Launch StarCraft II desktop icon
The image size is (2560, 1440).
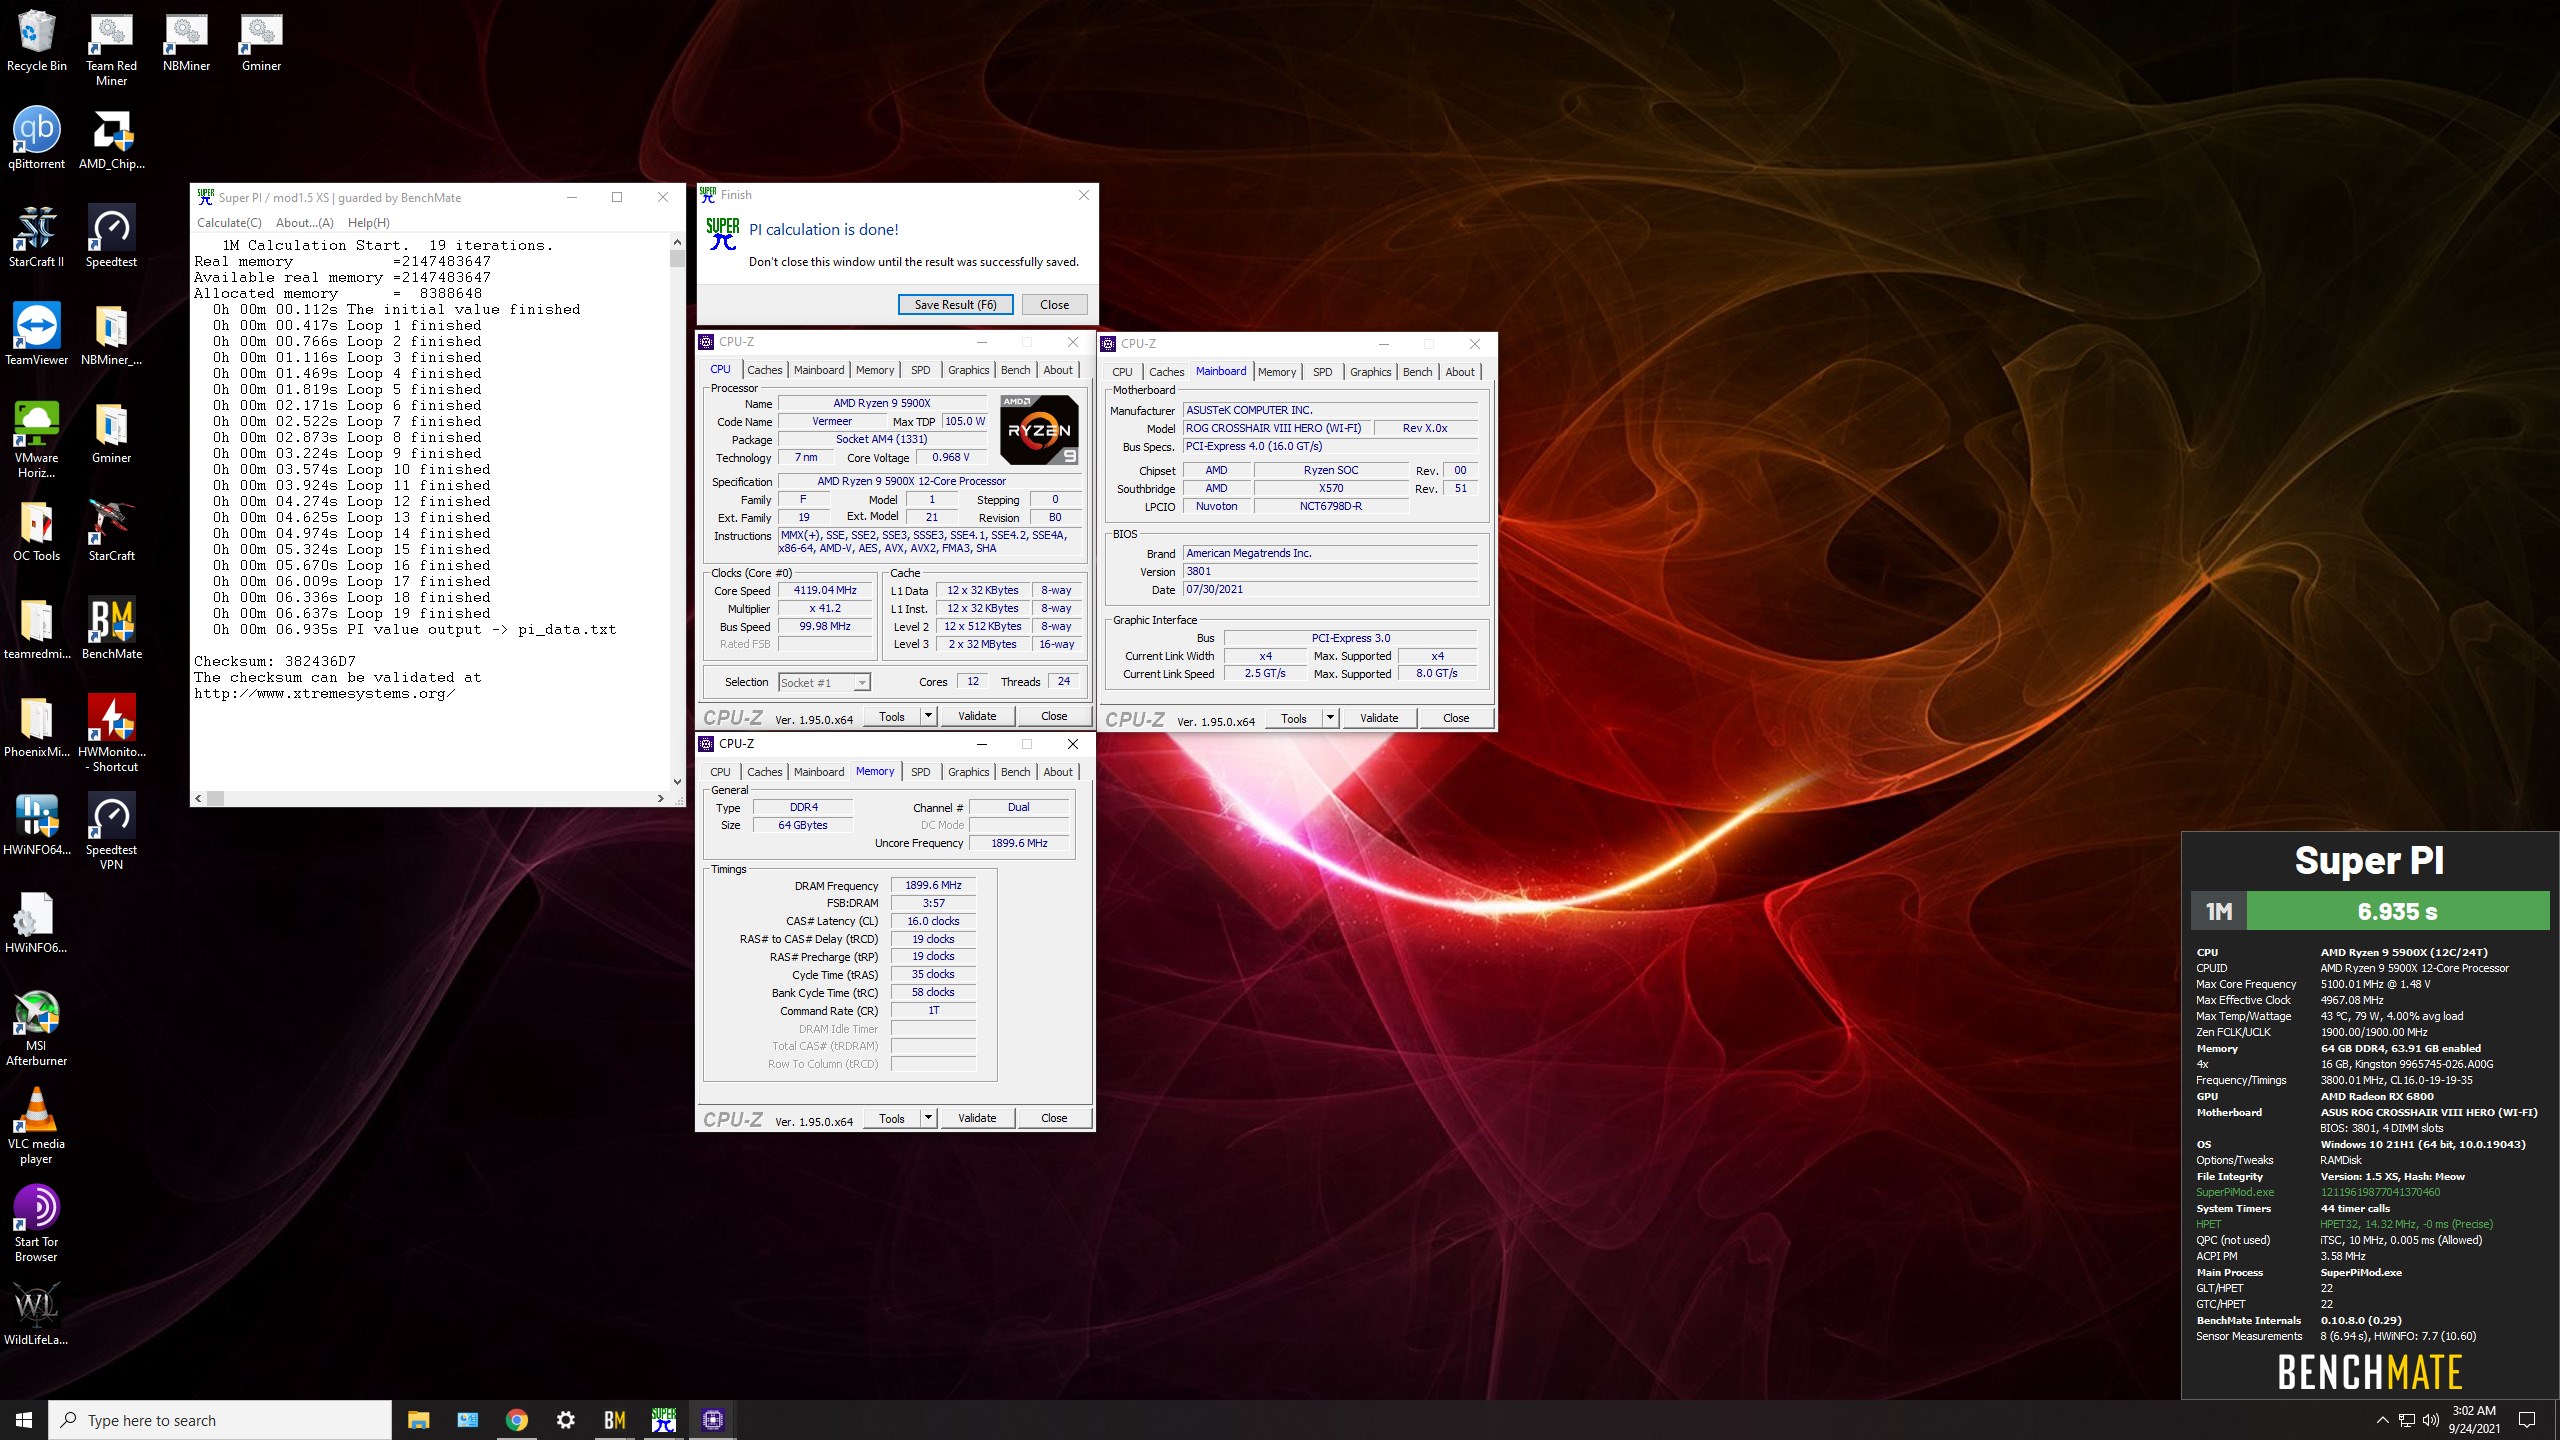click(37, 236)
